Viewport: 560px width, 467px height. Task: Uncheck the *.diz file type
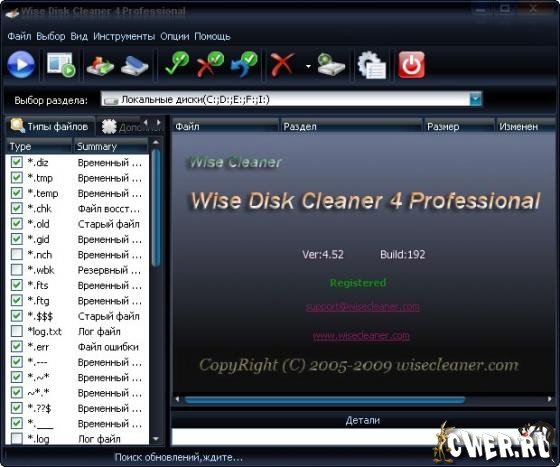click(x=16, y=162)
